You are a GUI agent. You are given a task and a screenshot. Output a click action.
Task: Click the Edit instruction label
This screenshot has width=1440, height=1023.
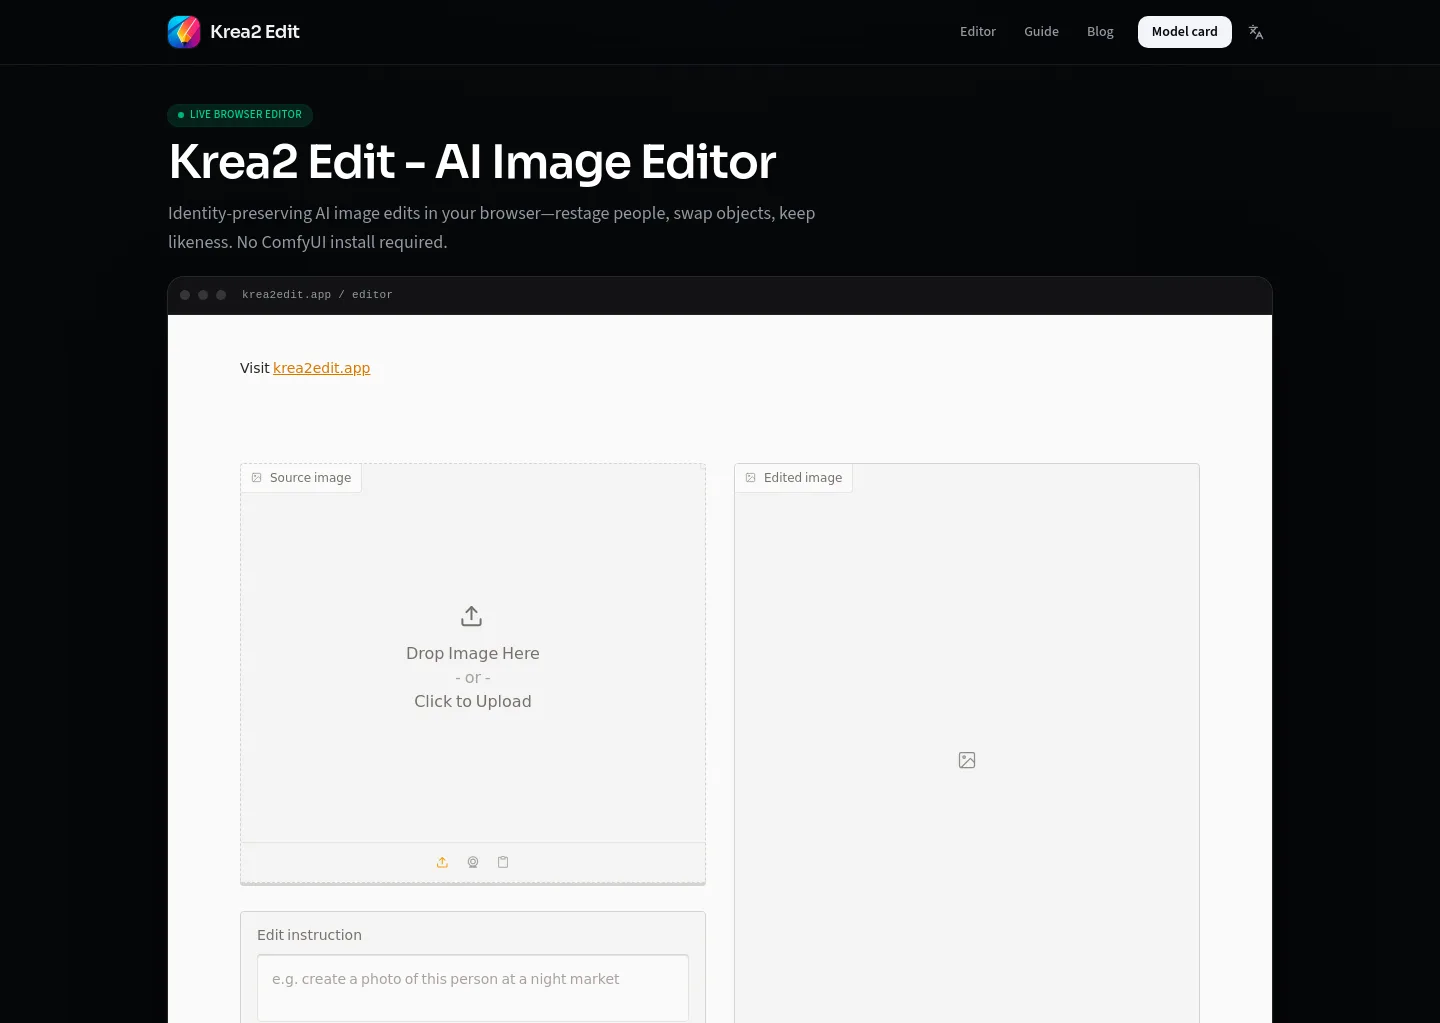point(309,935)
